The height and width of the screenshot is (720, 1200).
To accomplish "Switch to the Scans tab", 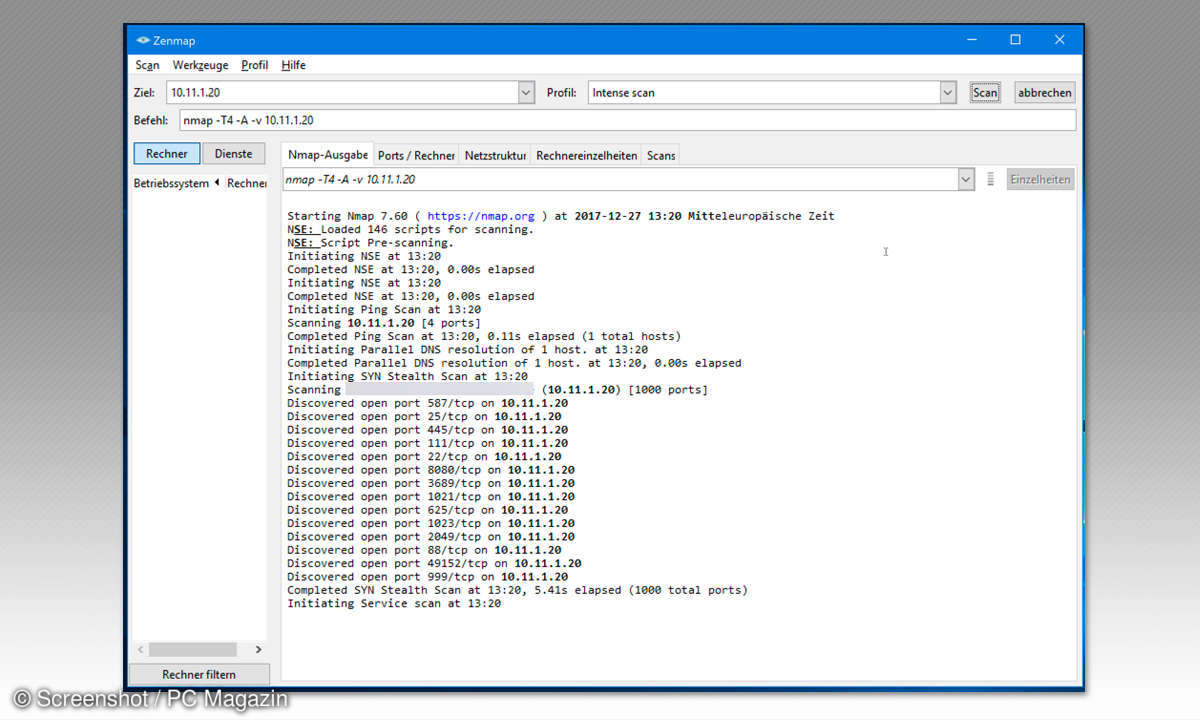I will (660, 155).
